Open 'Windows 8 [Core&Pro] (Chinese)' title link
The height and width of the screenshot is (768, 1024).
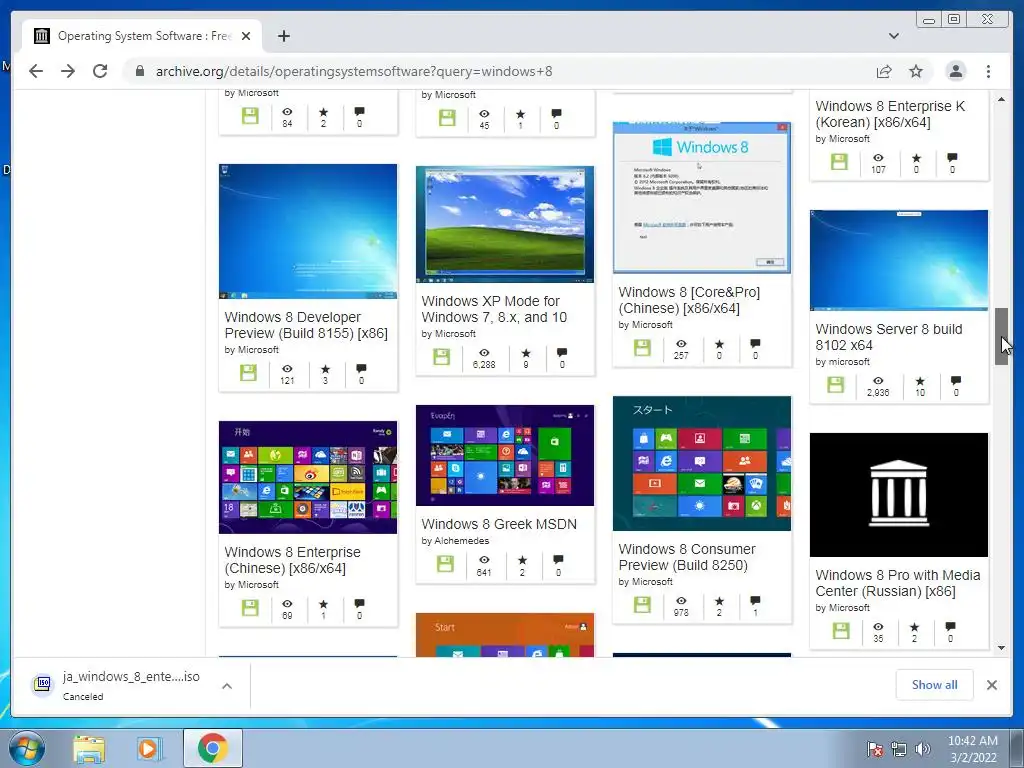click(x=690, y=300)
